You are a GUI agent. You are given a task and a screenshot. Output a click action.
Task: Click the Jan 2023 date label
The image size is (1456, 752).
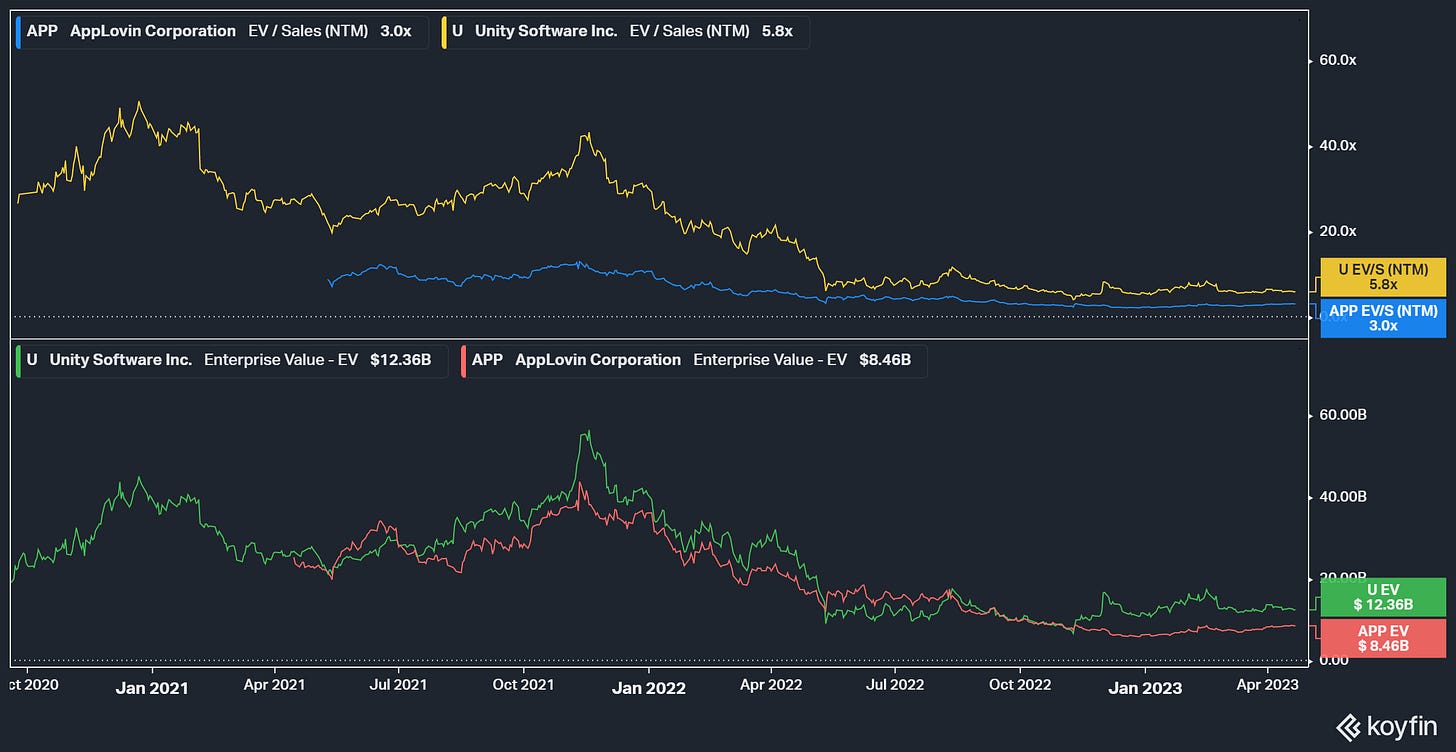[x=1146, y=688]
